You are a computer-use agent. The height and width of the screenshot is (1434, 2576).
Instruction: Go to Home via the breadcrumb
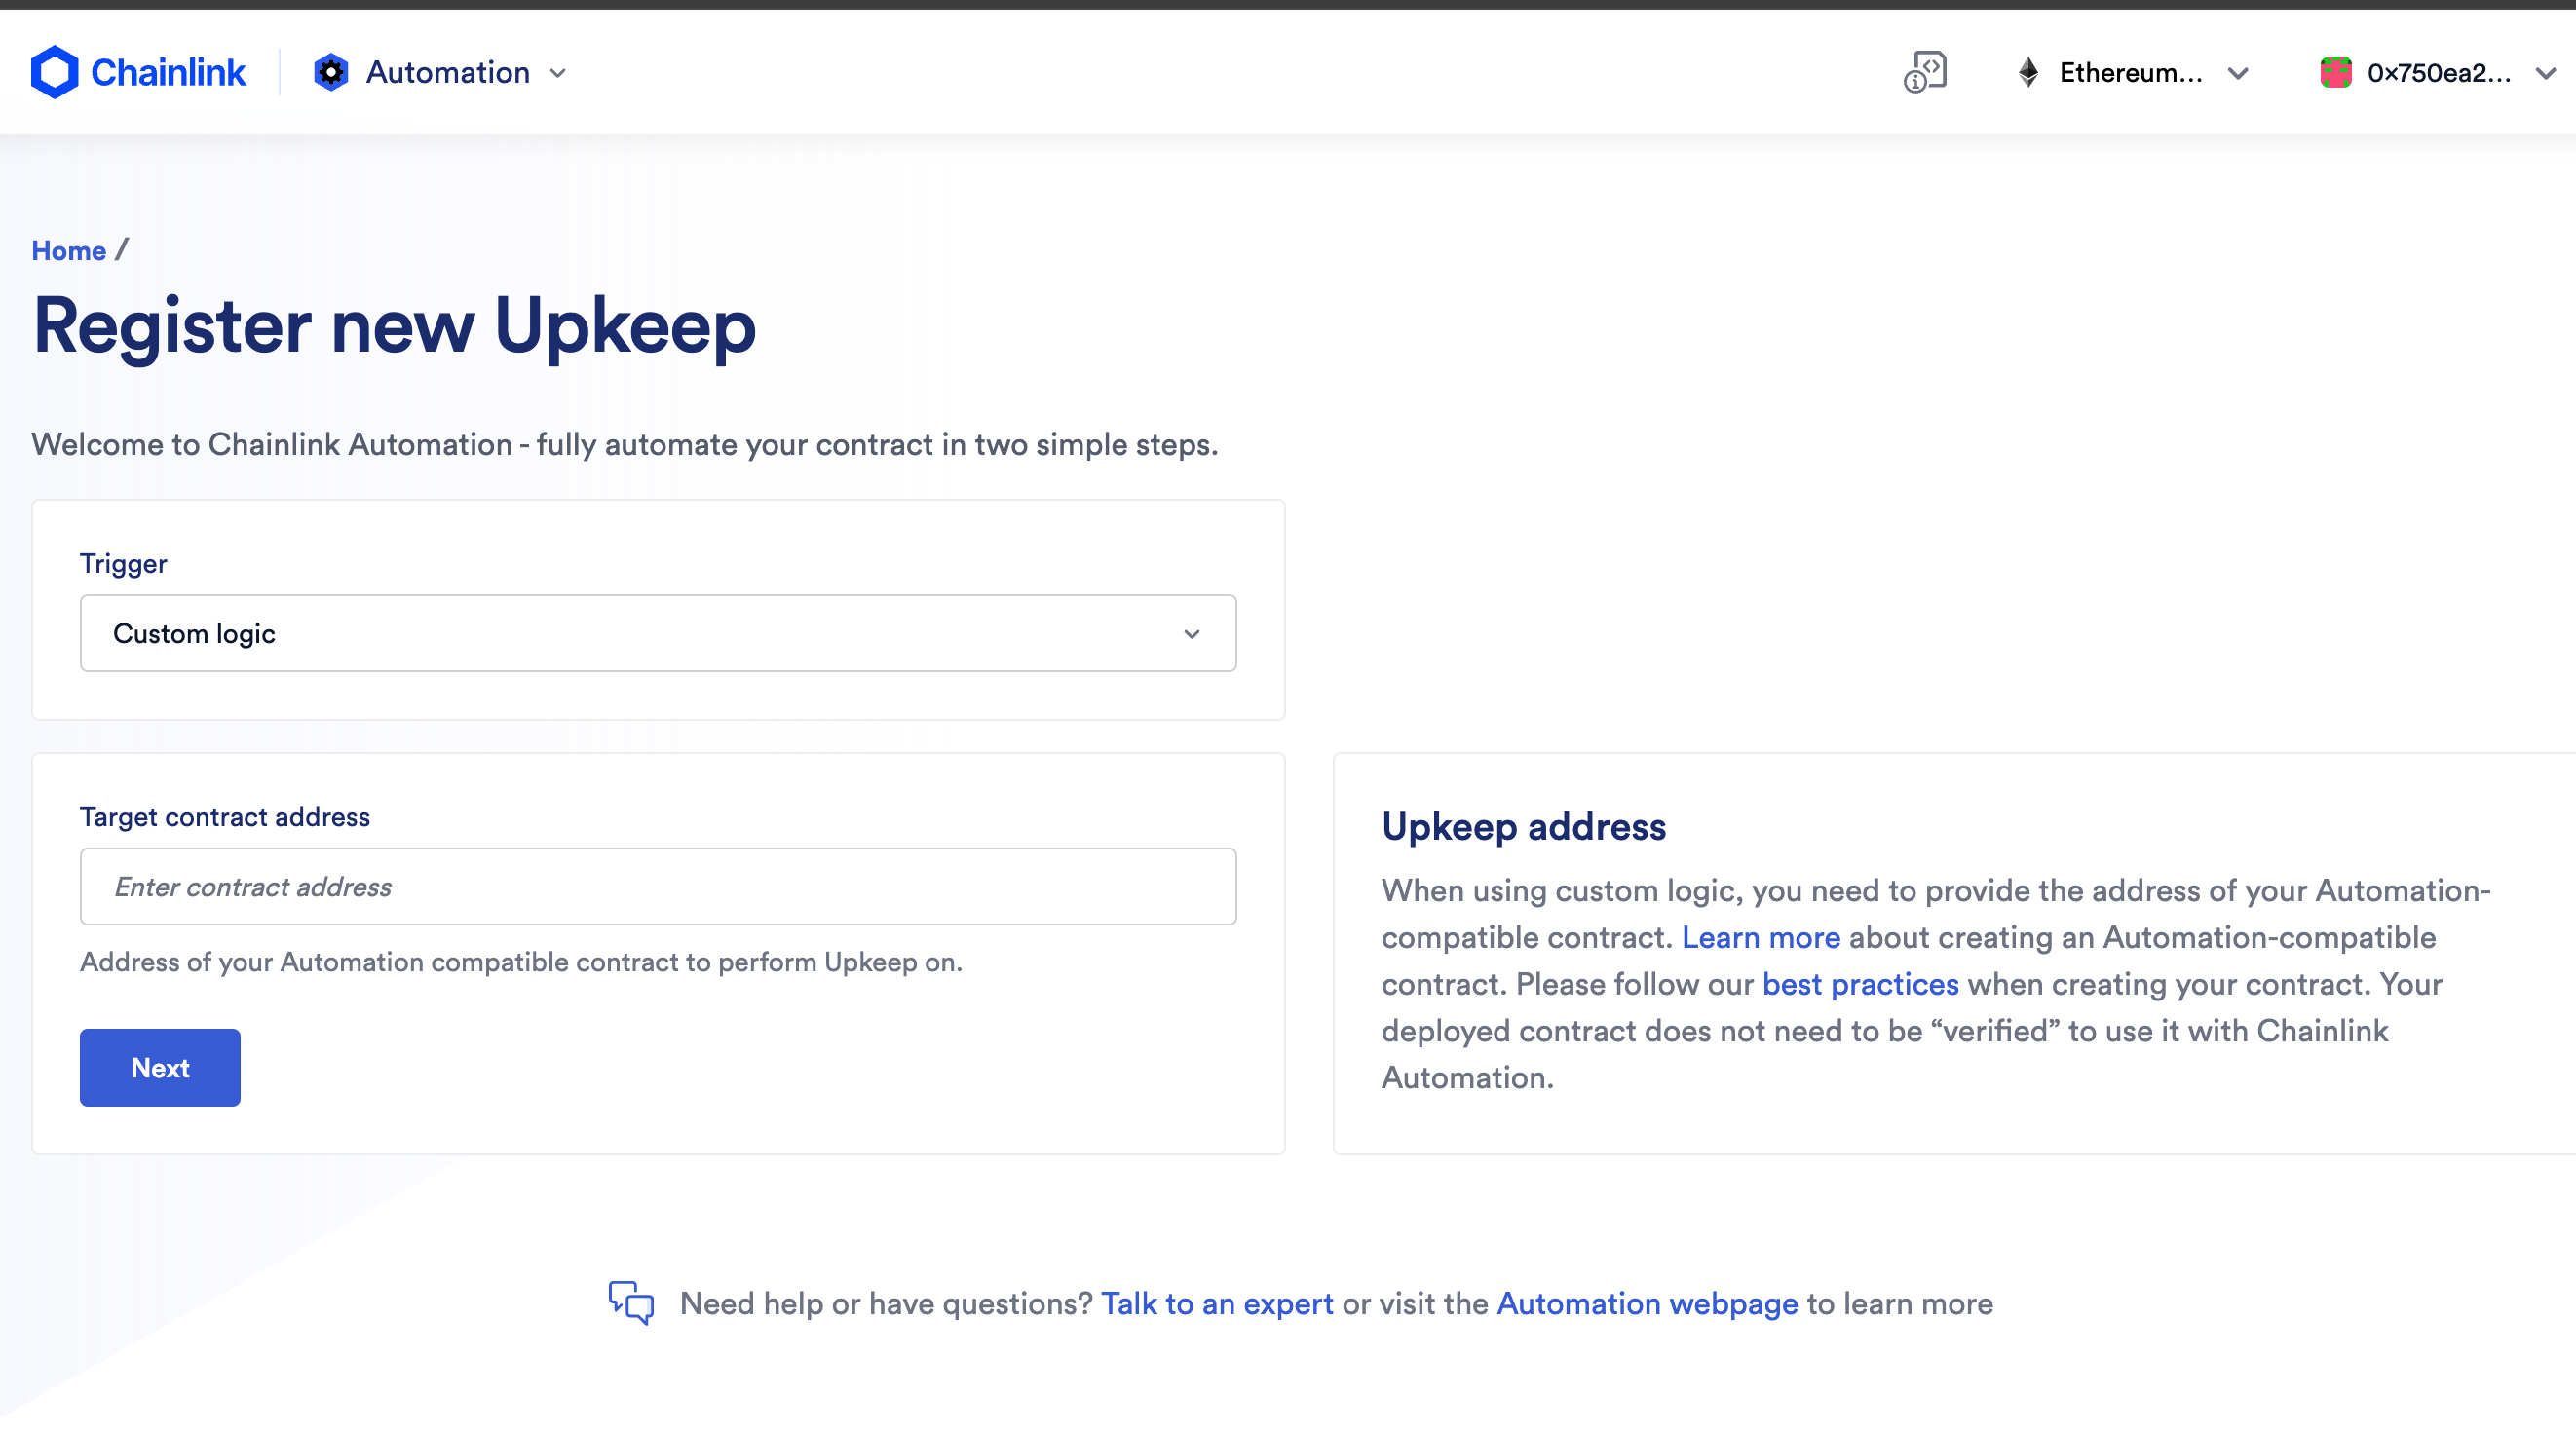69,250
